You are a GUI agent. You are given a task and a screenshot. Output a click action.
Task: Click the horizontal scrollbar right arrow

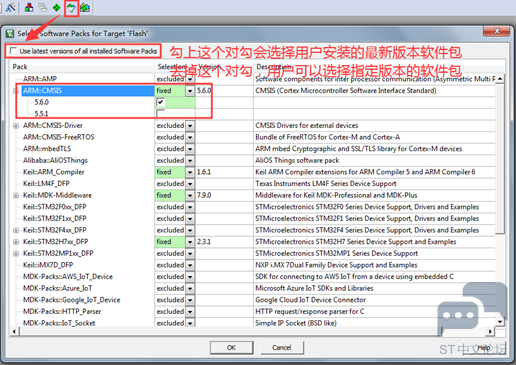490,331
